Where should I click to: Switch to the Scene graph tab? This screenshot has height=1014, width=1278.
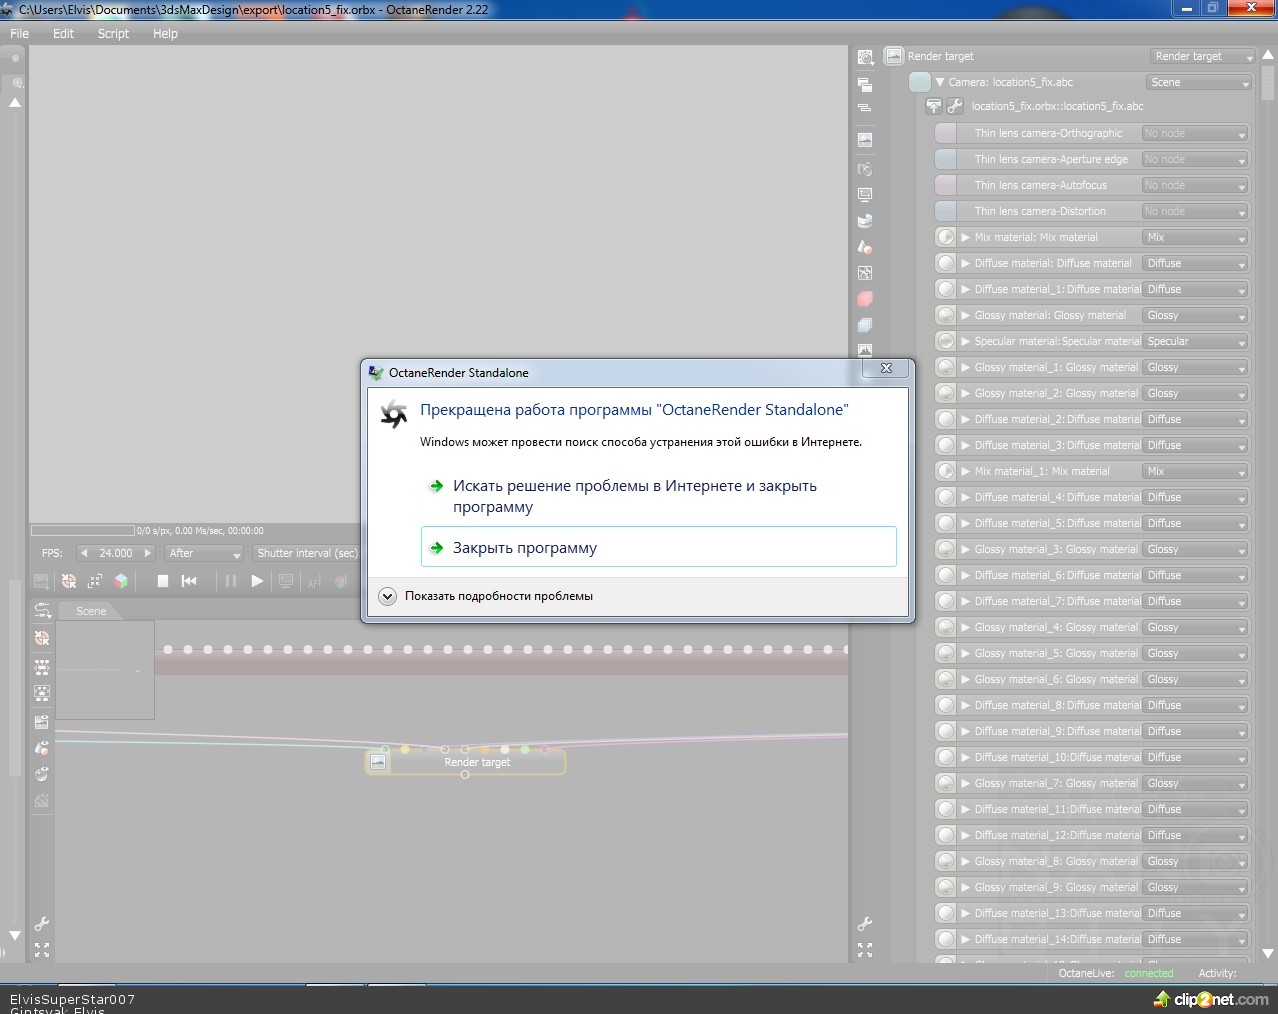(x=90, y=611)
